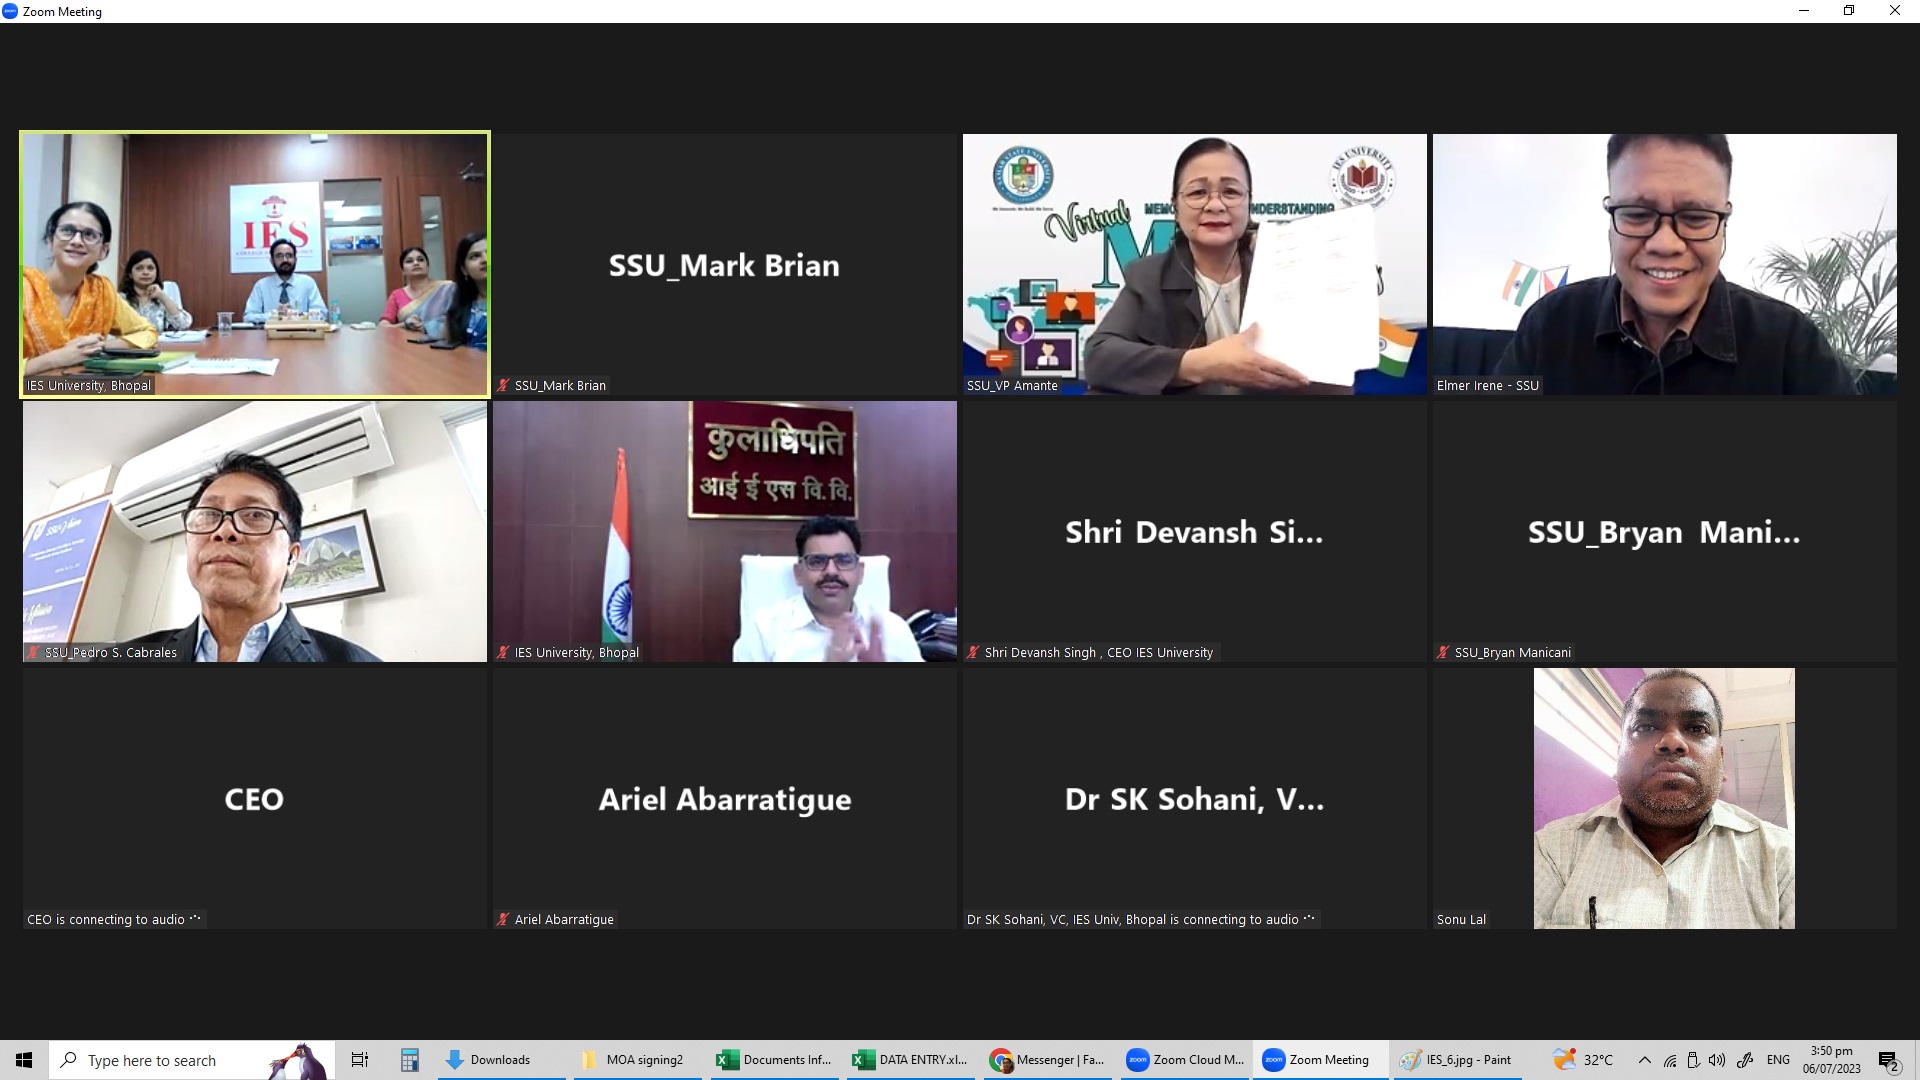Switch to IES_6.jpg Paint window
1920x1080 pixels.
(x=1456, y=1060)
